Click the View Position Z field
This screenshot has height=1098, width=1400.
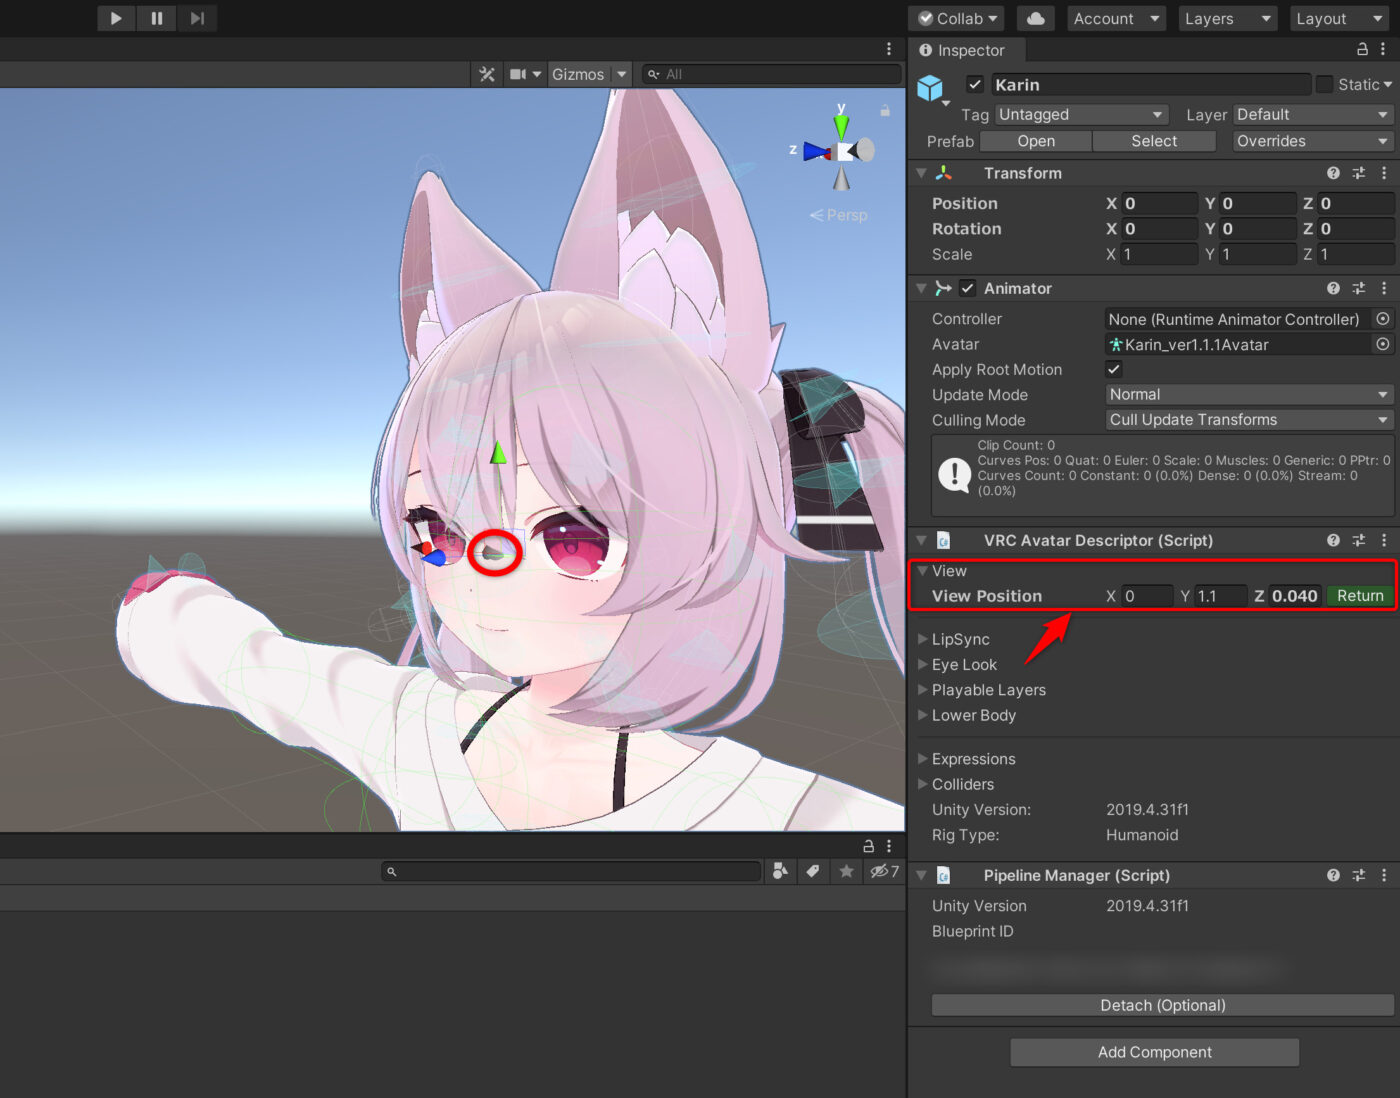[1295, 596]
